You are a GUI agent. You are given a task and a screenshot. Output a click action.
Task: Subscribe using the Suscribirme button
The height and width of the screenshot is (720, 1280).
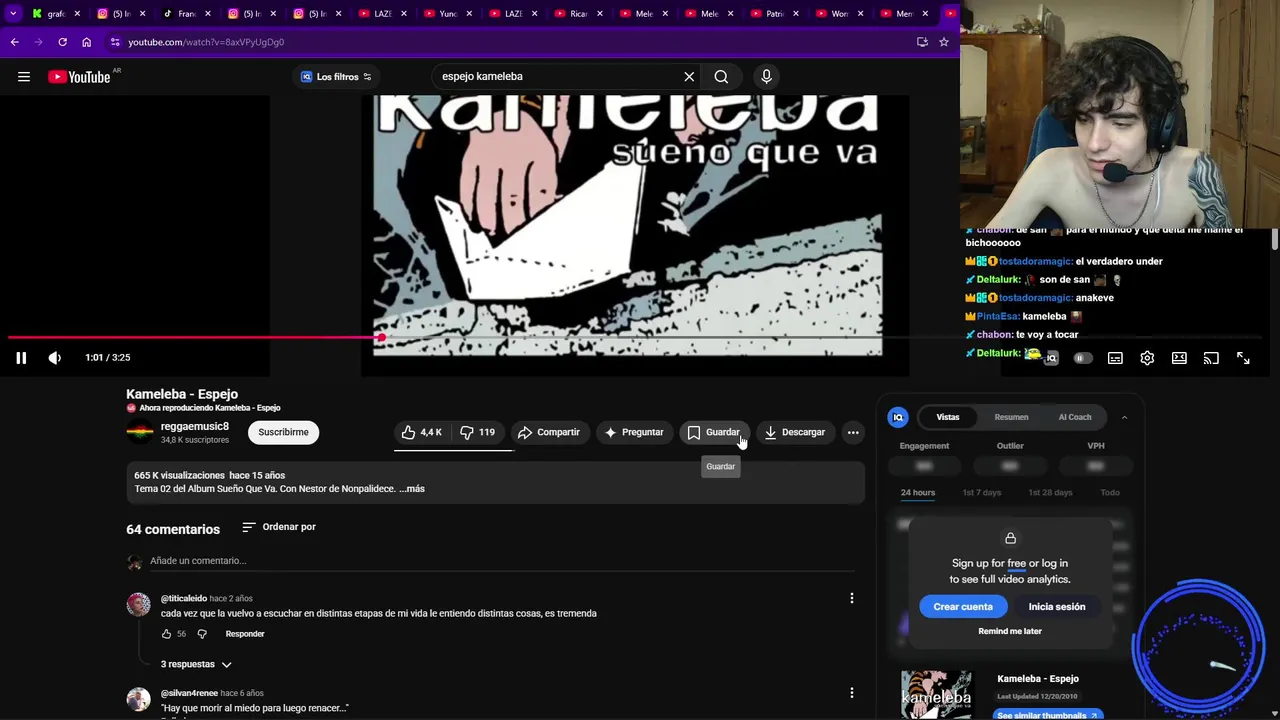pyautogui.click(x=283, y=432)
